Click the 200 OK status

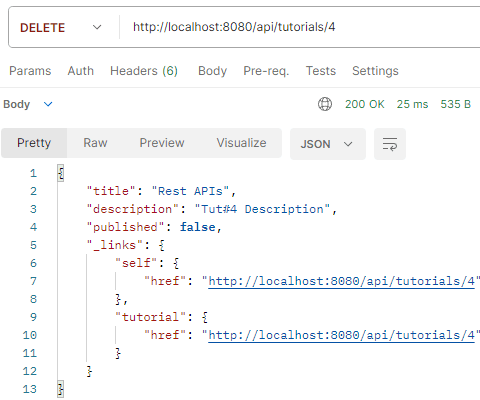[365, 104]
